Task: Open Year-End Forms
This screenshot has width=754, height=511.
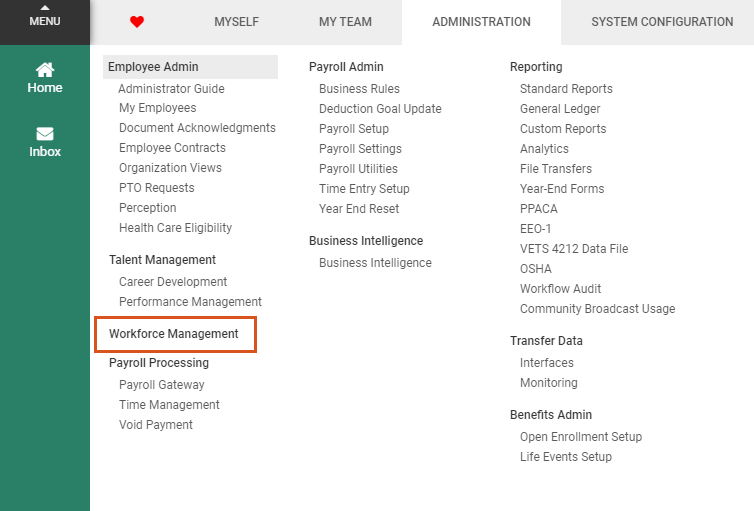Action: (x=562, y=188)
